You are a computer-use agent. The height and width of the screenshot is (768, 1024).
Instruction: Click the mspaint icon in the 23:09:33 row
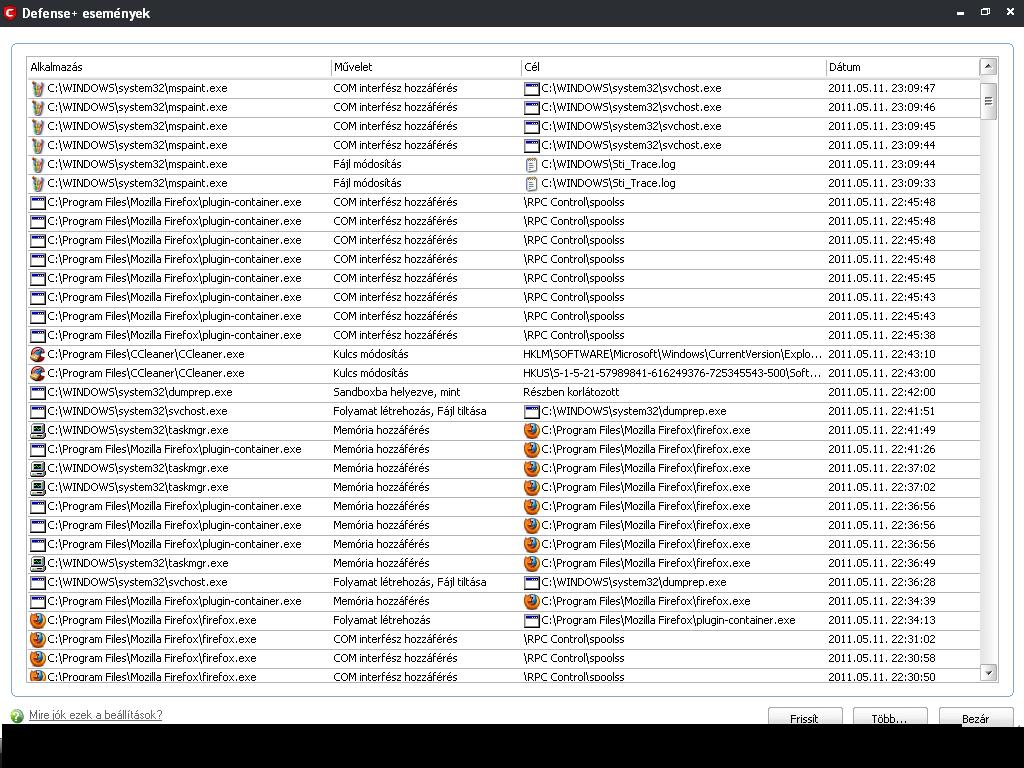pos(38,184)
